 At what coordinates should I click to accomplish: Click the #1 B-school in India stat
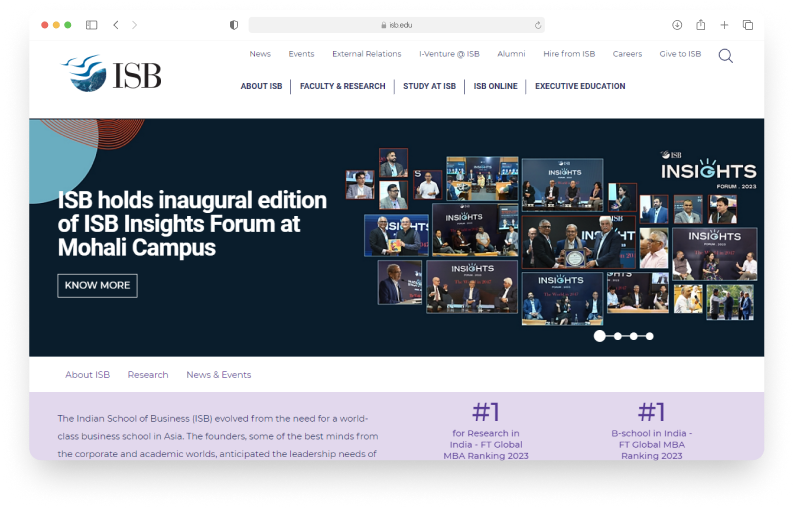(x=652, y=430)
